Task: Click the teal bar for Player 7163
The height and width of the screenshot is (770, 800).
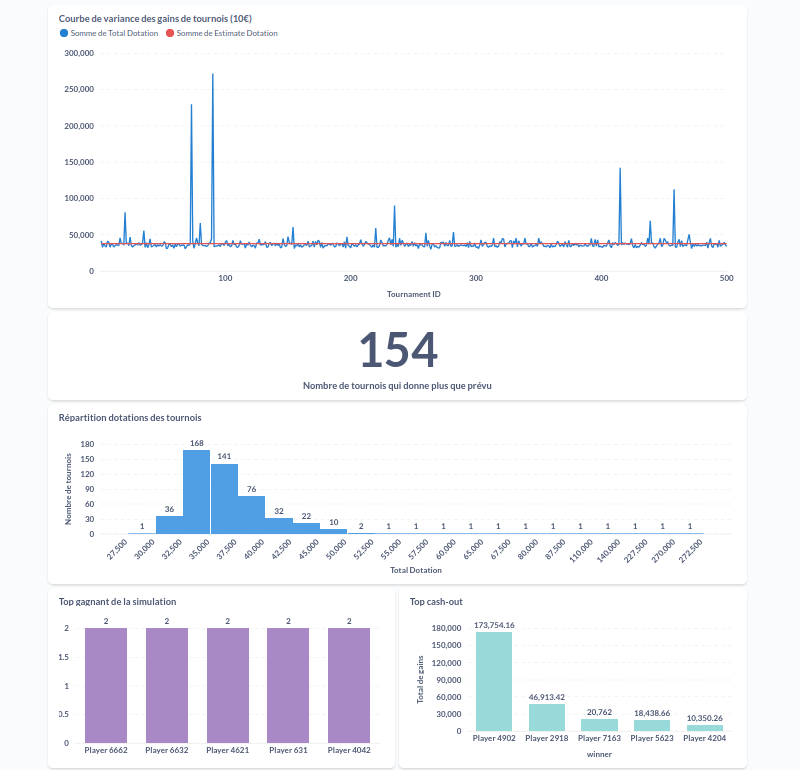Action: (599, 725)
